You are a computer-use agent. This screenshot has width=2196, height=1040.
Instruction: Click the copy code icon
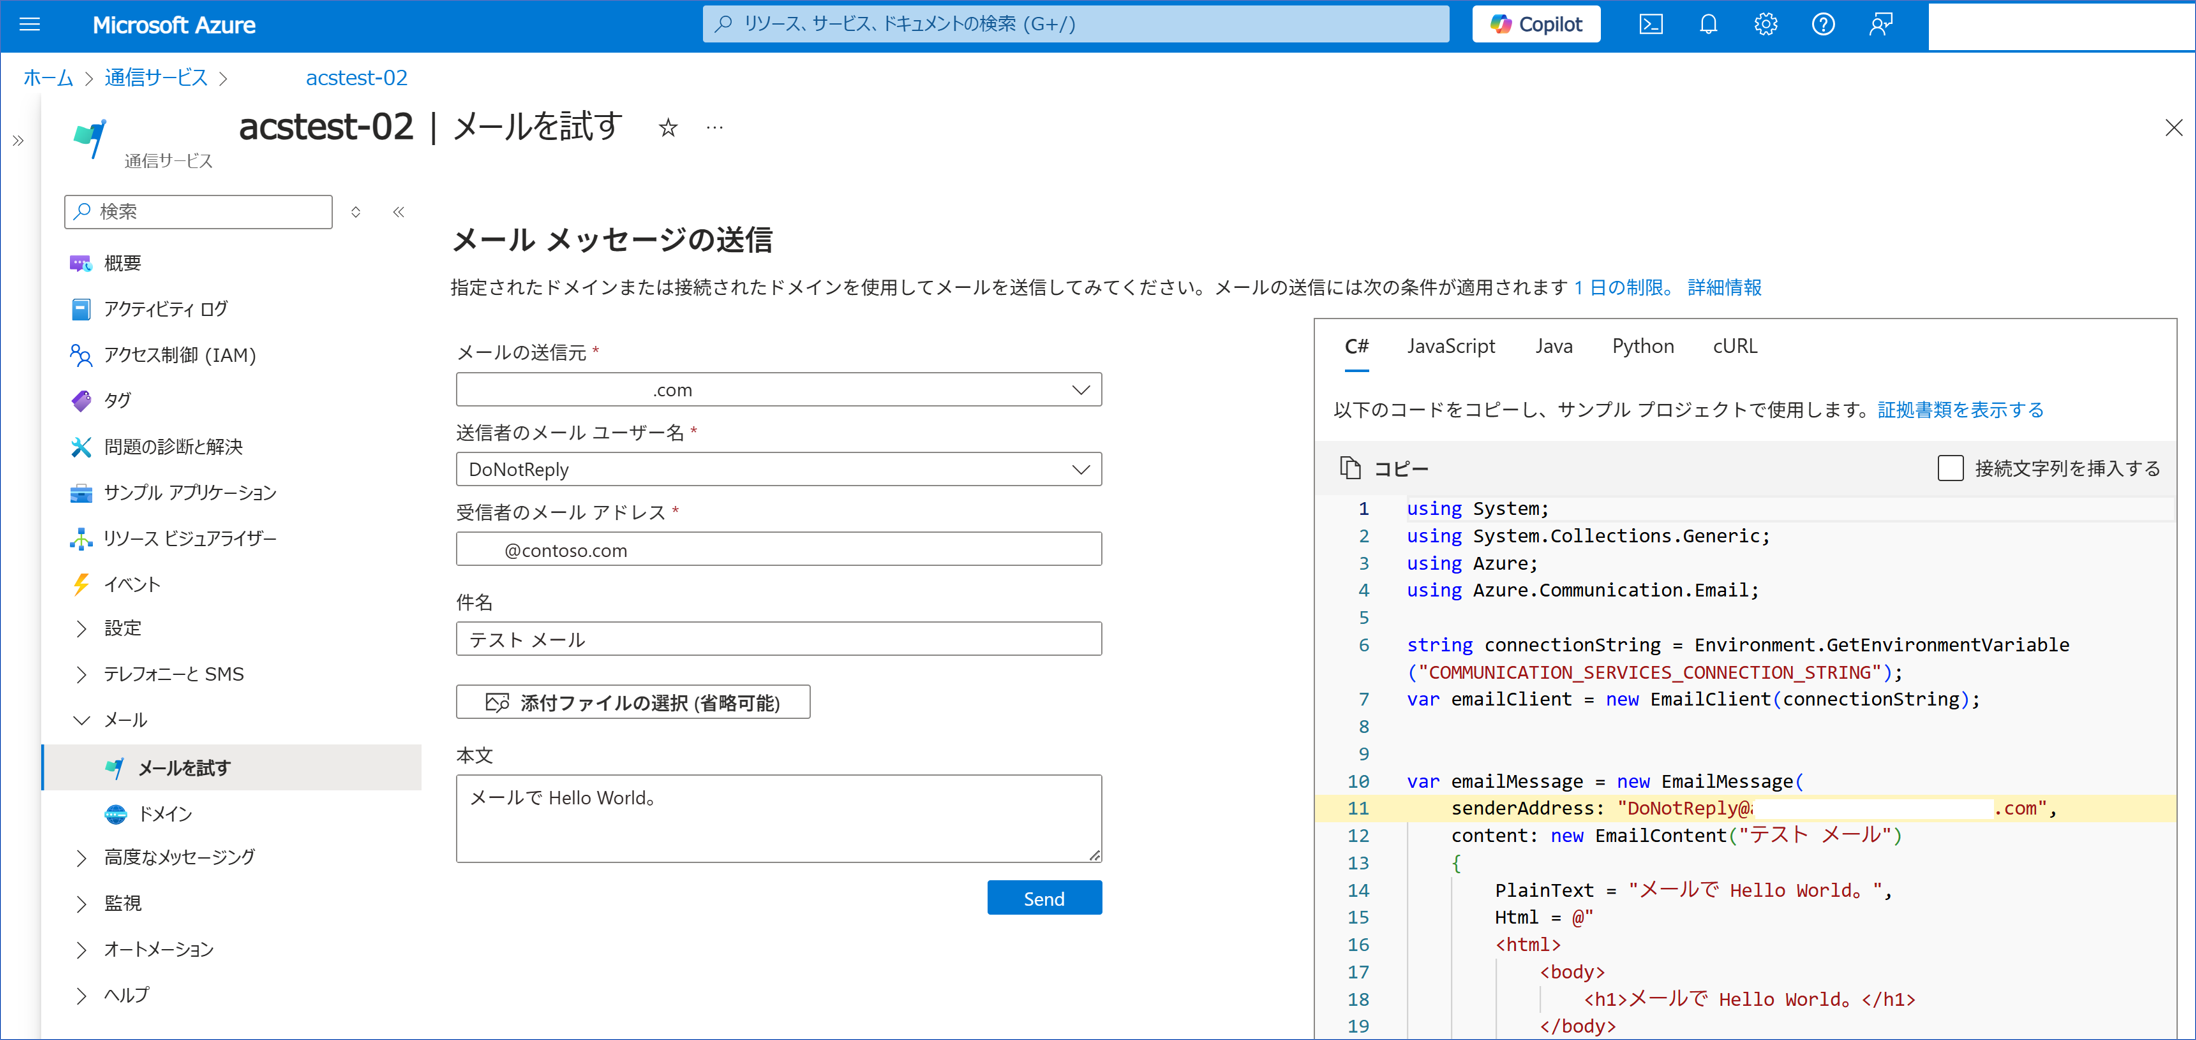[1351, 468]
